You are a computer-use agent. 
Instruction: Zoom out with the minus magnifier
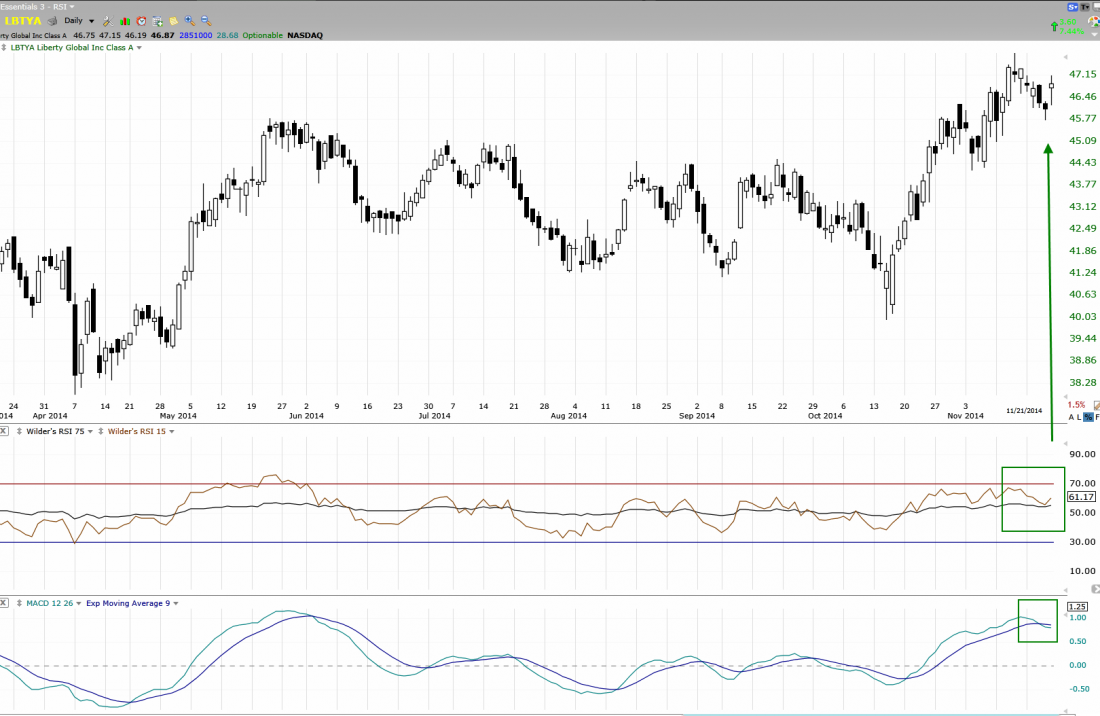205,20
